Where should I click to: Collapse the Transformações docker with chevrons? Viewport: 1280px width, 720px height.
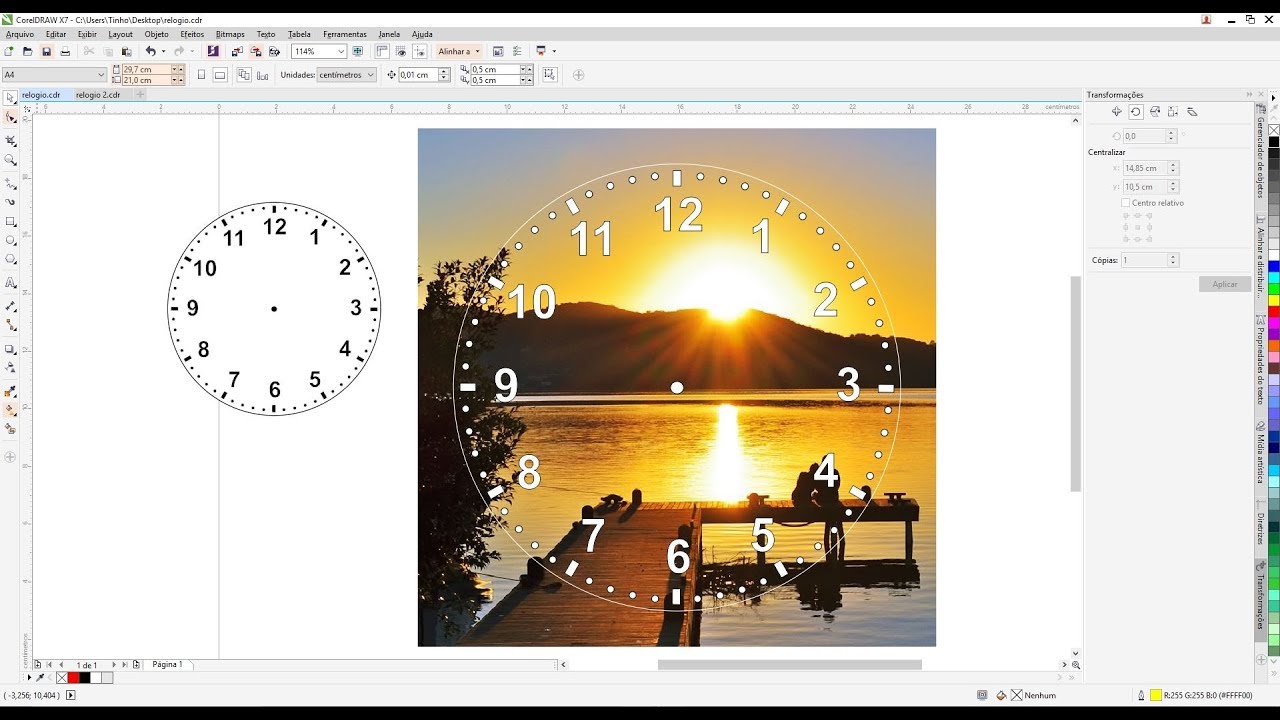pyautogui.click(x=1249, y=95)
